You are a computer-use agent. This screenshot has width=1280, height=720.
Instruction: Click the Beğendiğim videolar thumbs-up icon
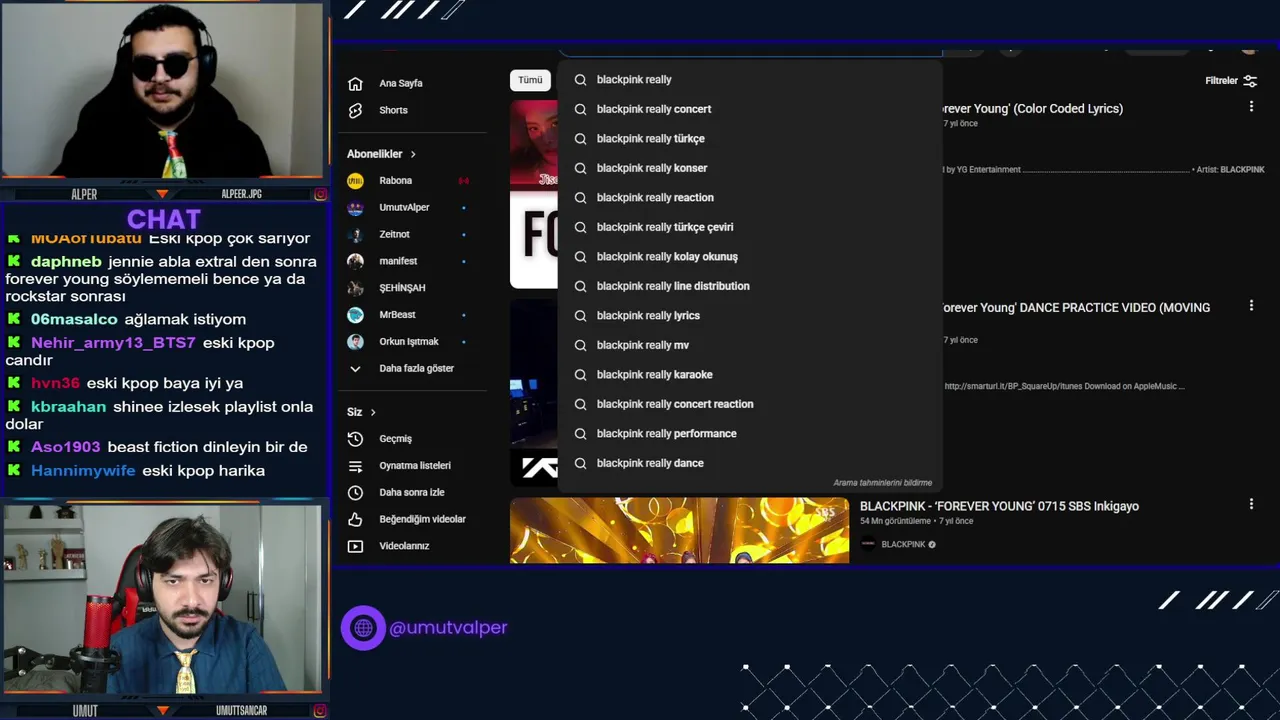pos(355,520)
